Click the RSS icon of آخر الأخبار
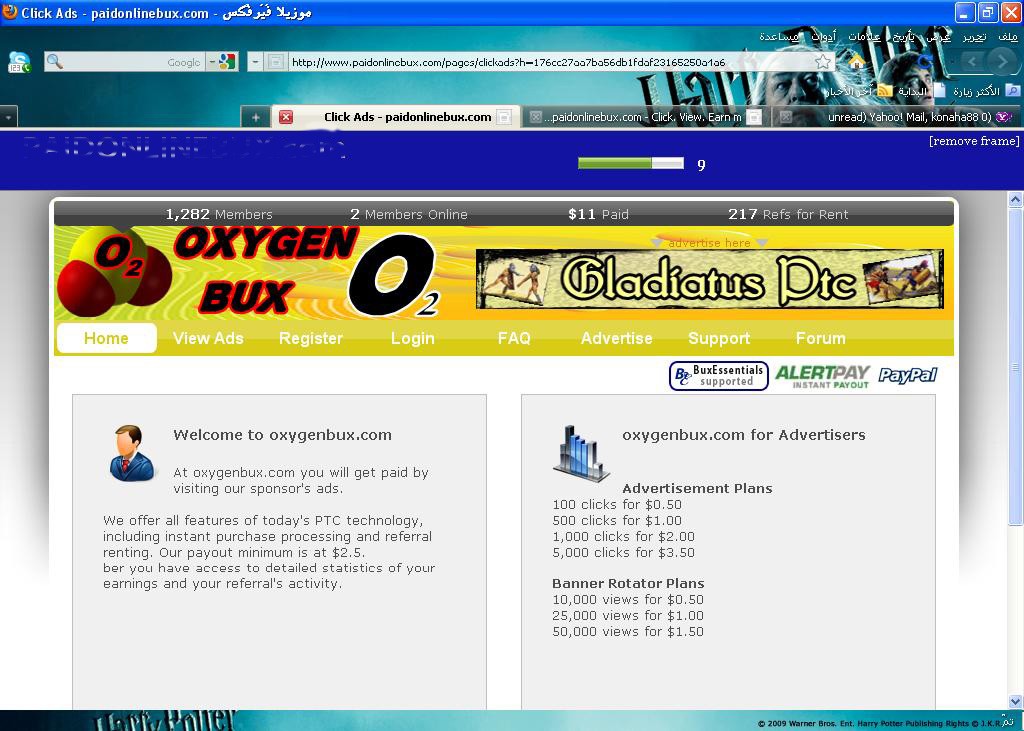1024x731 pixels. pos(884,91)
